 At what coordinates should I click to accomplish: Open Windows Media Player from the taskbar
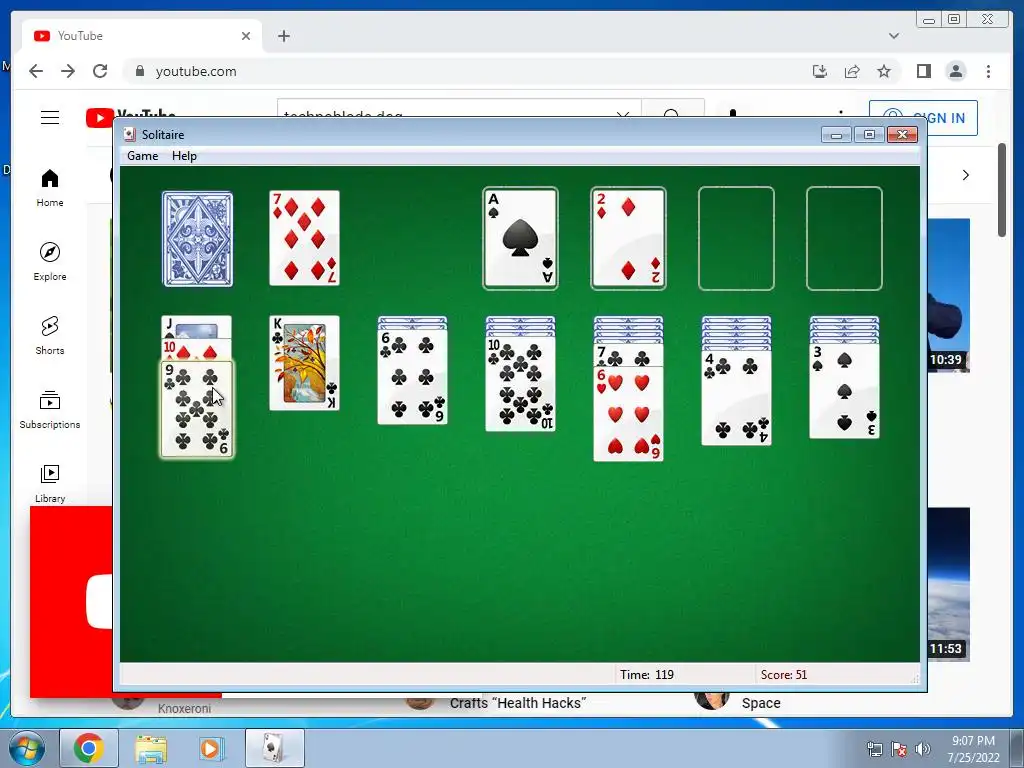(212, 748)
